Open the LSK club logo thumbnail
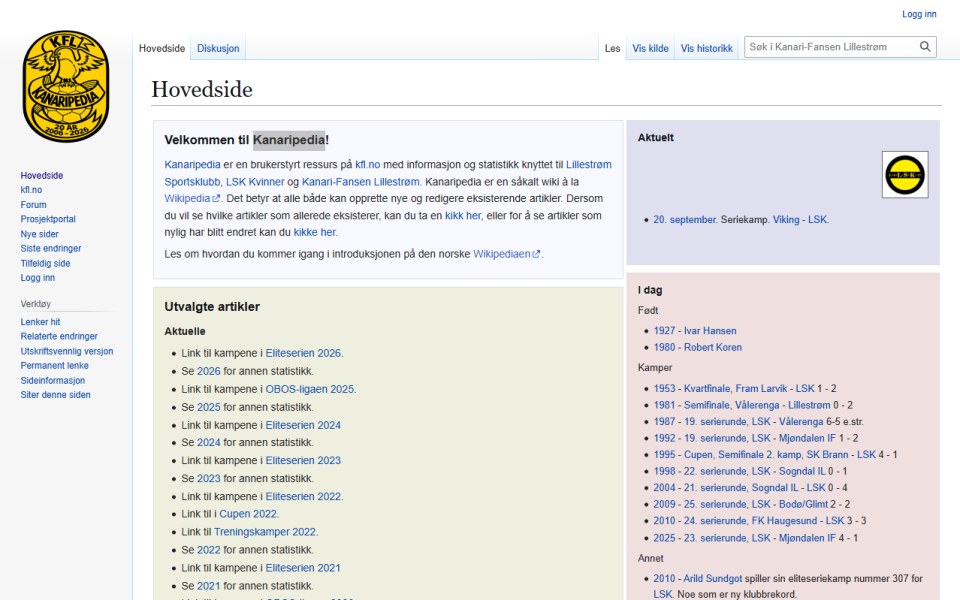Screen dimensions: 960x600 click(905, 174)
